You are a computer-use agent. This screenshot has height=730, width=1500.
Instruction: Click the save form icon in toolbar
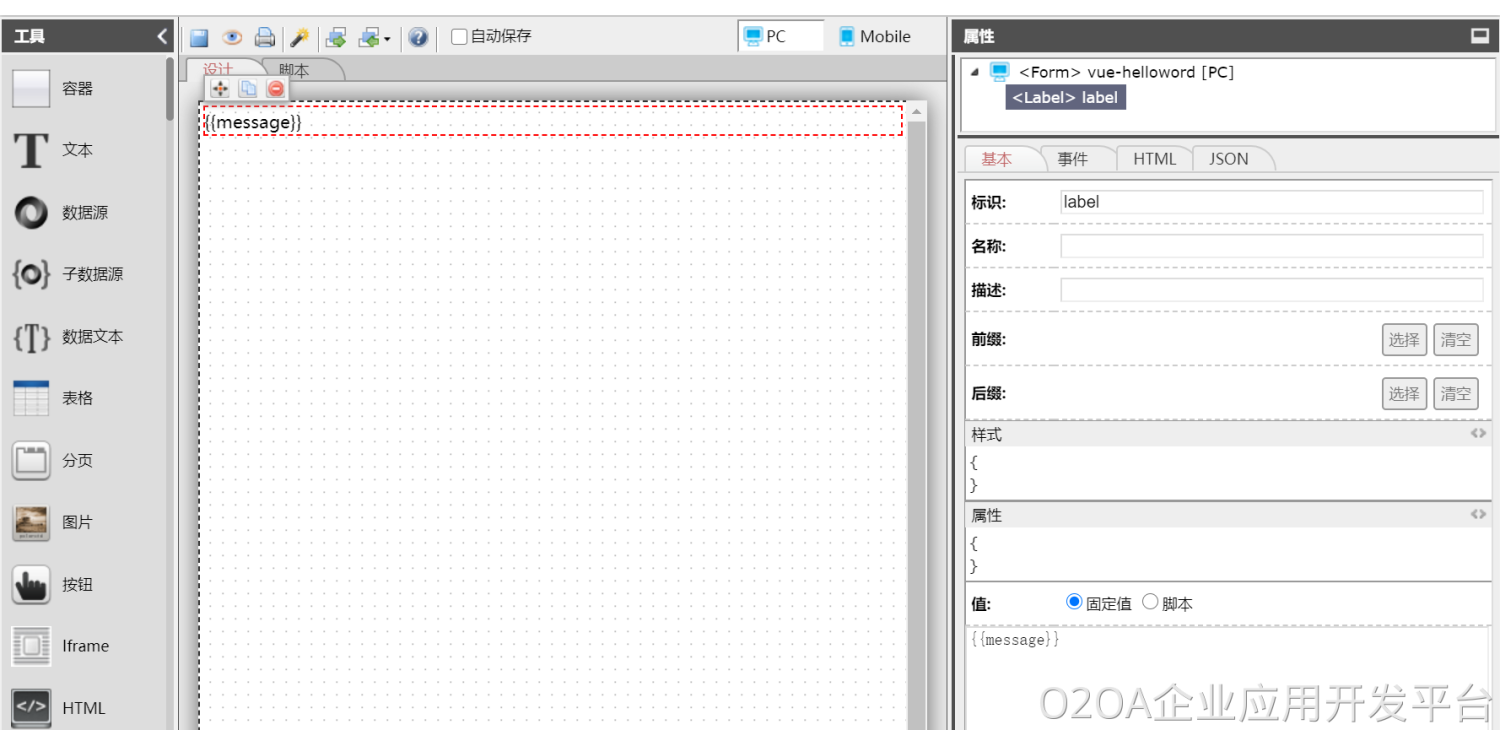pyautogui.click(x=199, y=38)
